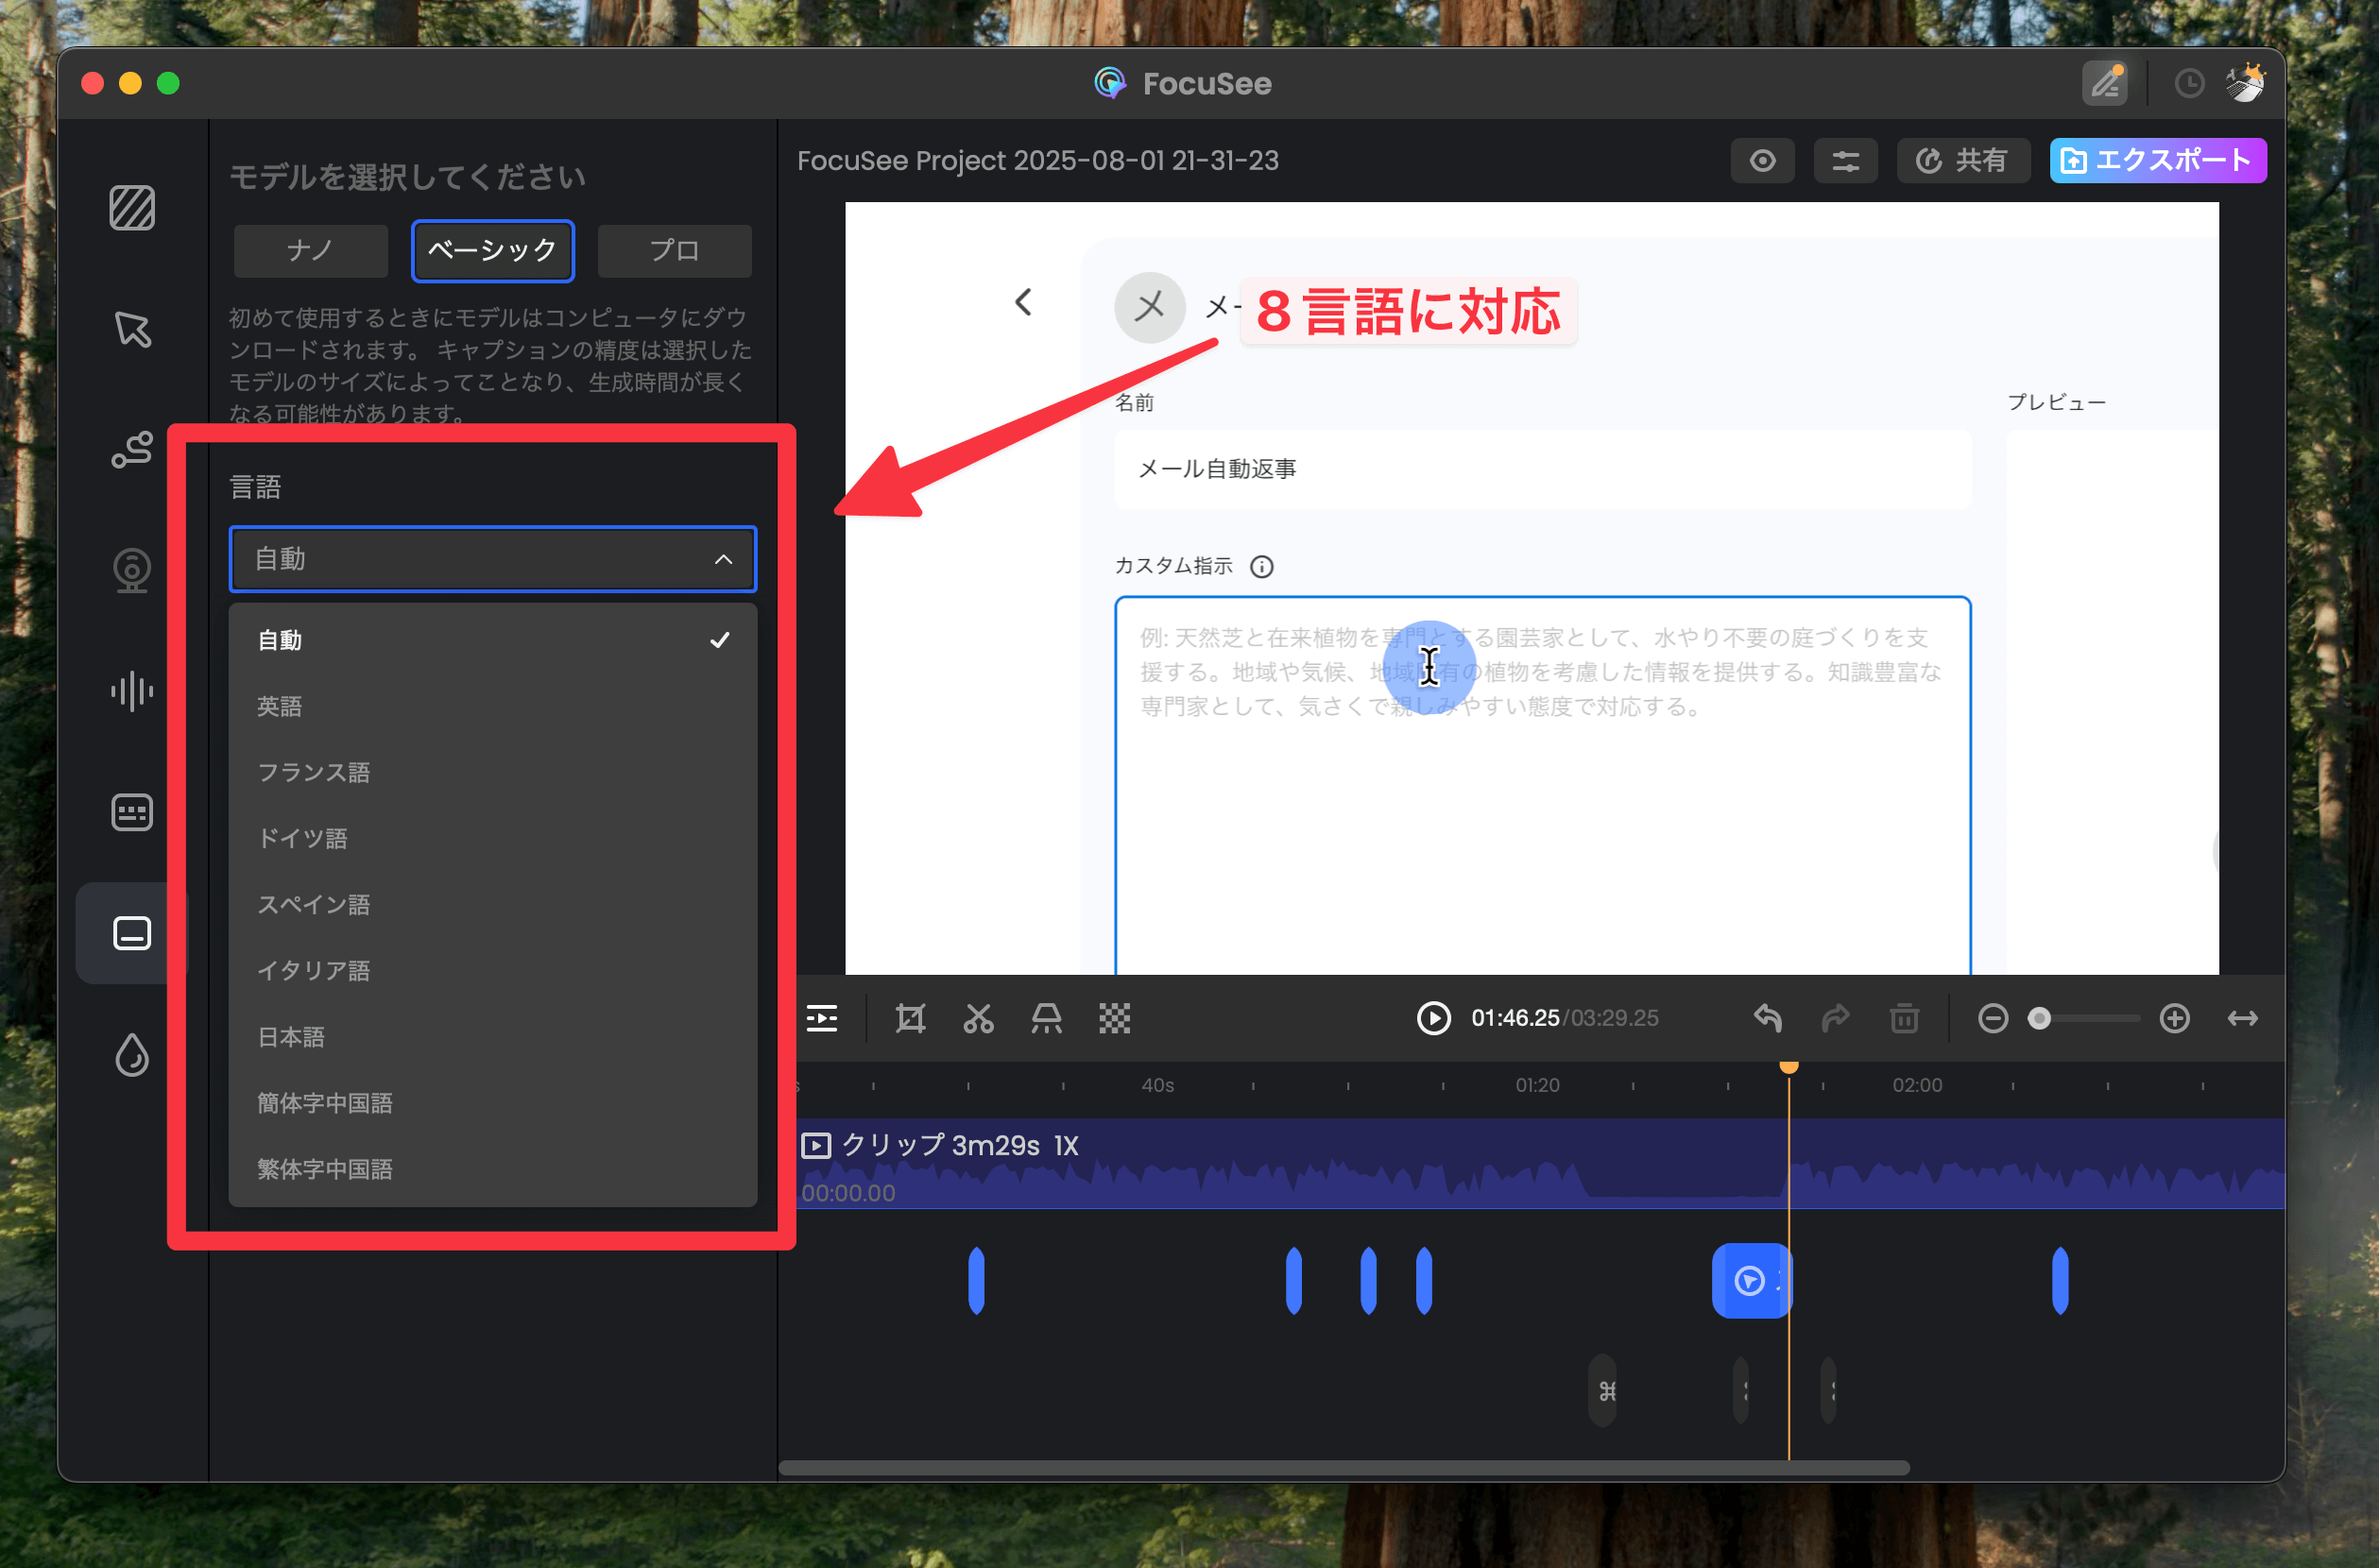Select the ナノ model option

point(310,250)
